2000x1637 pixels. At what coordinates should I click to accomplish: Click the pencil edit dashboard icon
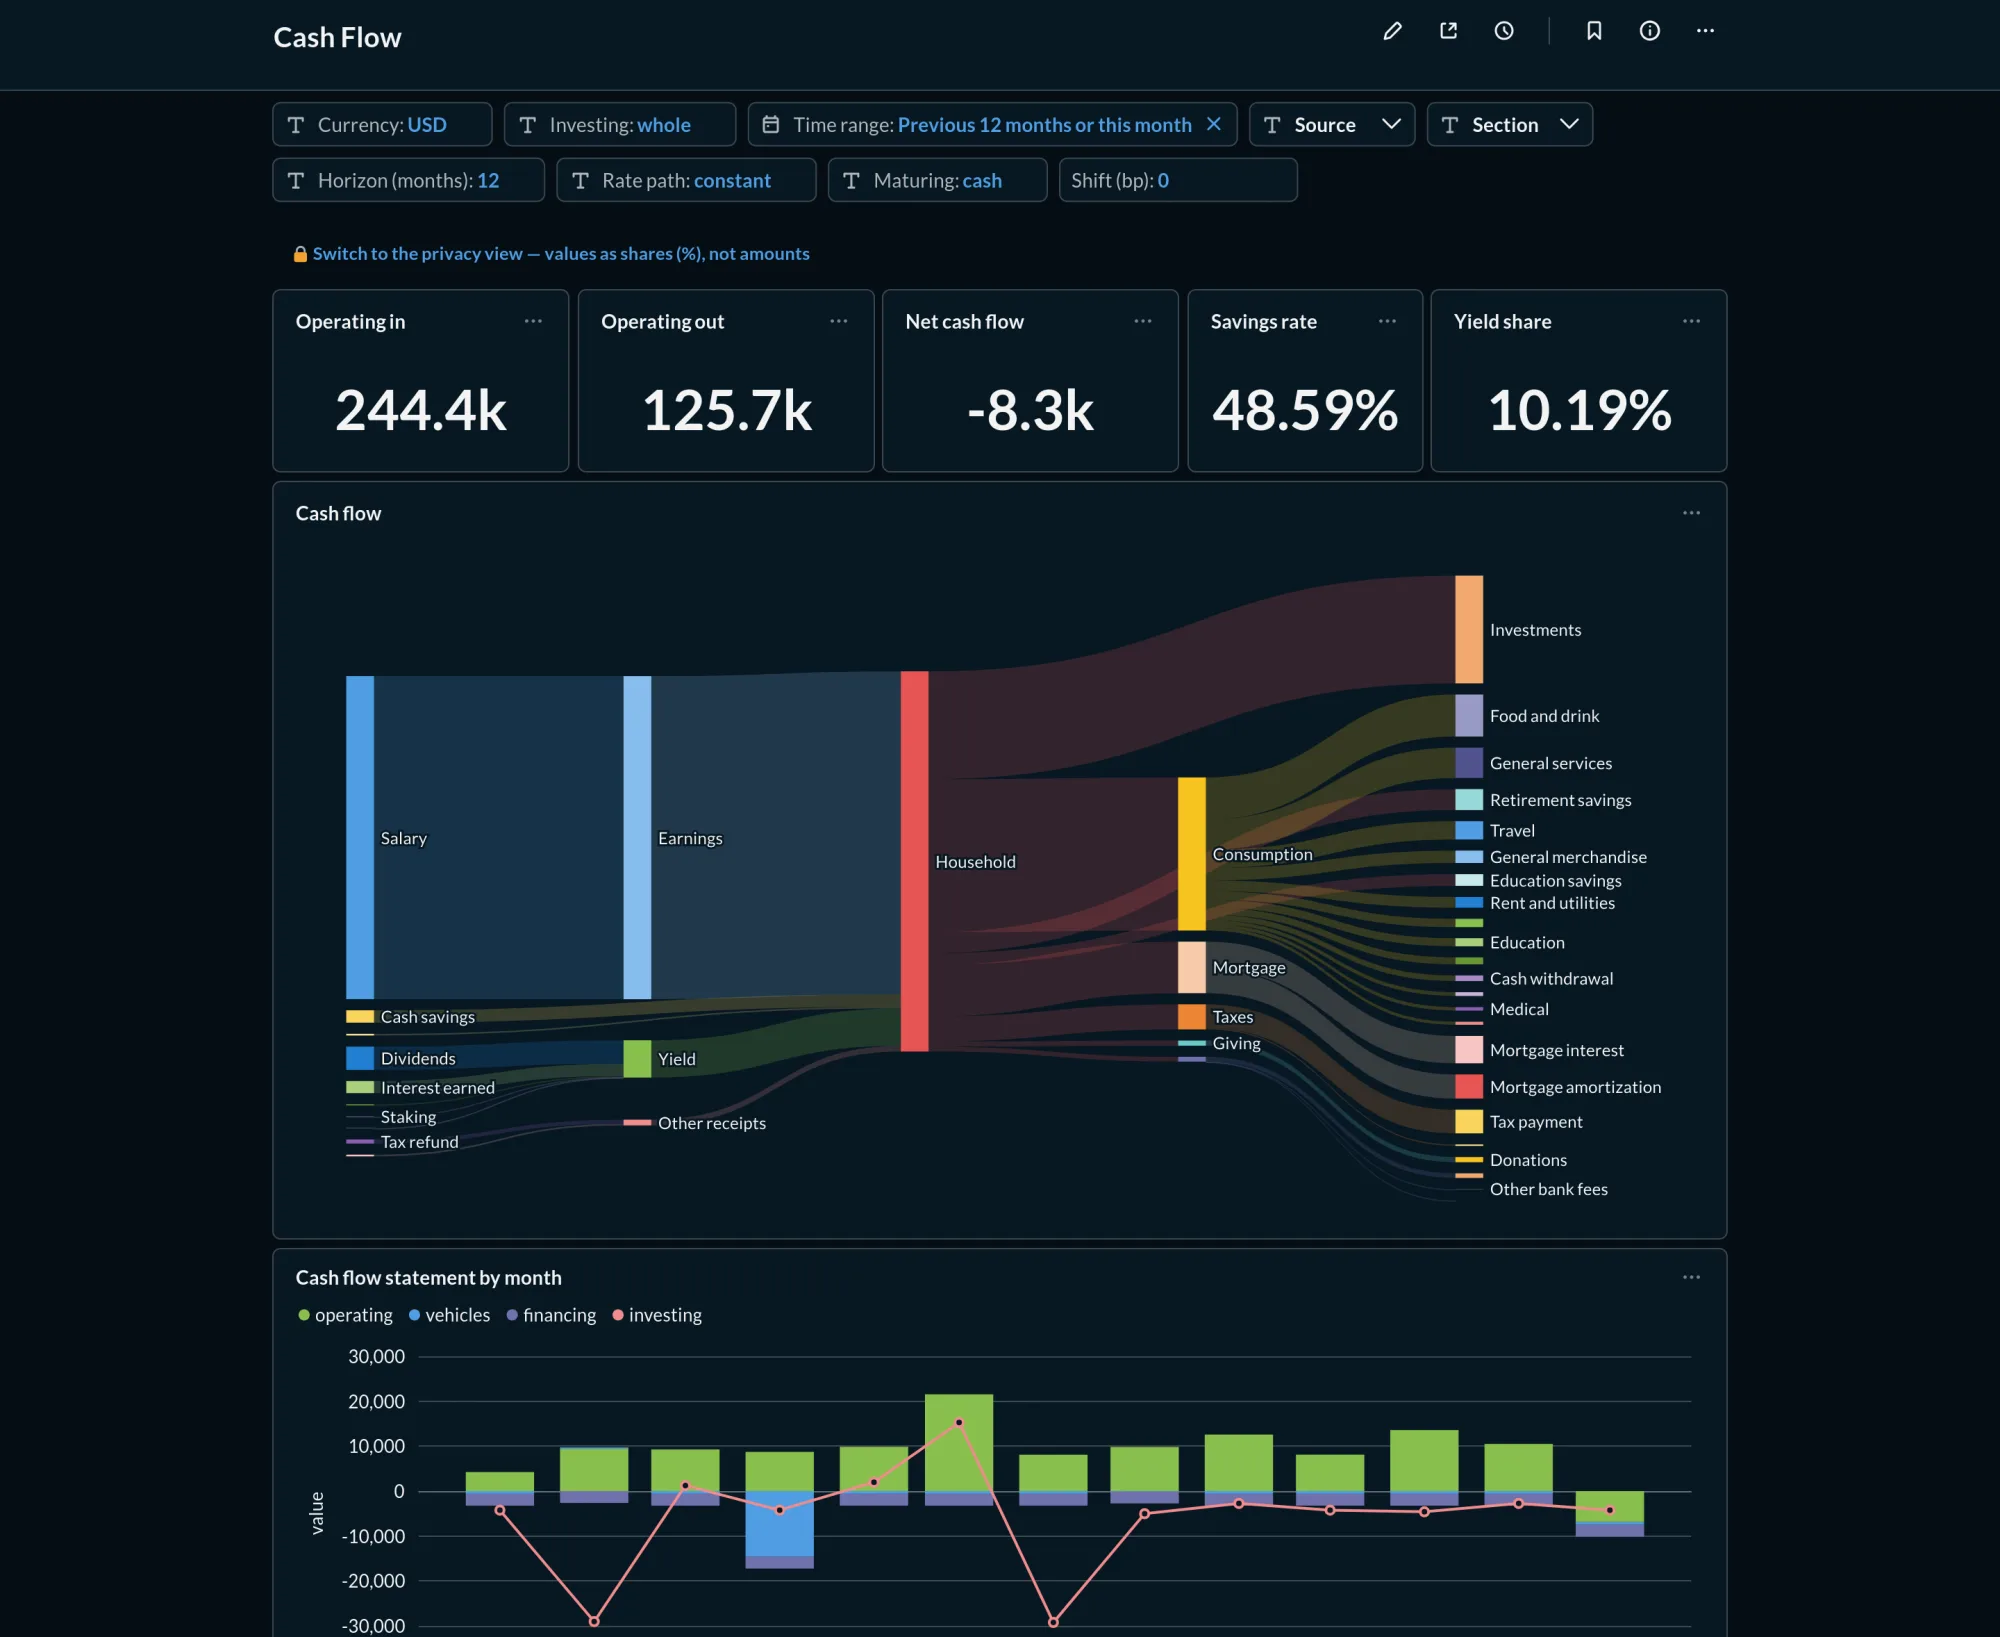[1392, 31]
